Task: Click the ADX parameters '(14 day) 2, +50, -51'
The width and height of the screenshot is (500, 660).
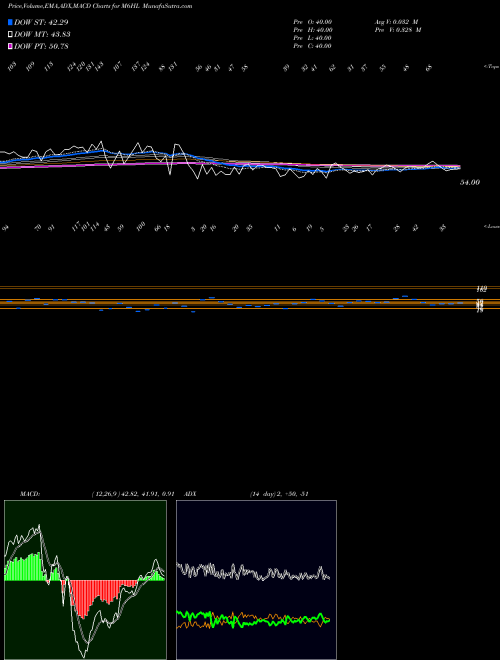Action: pyautogui.click(x=279, y=494)
